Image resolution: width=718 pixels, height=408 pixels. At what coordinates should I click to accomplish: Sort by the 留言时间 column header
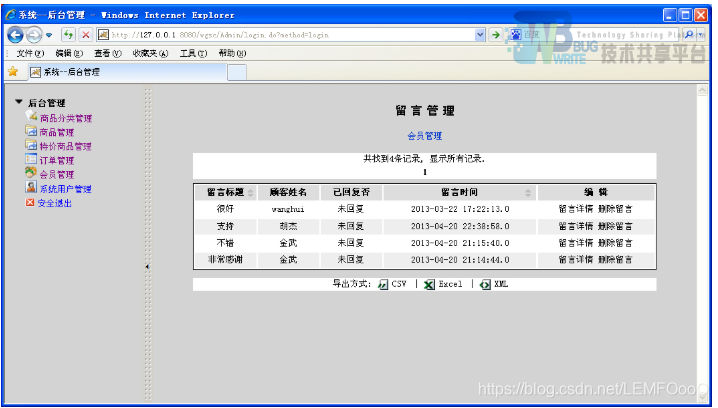point(459,192)
